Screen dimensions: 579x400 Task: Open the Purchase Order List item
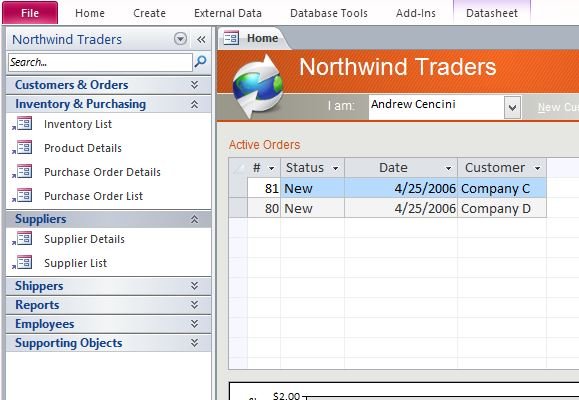click(93, 196)
